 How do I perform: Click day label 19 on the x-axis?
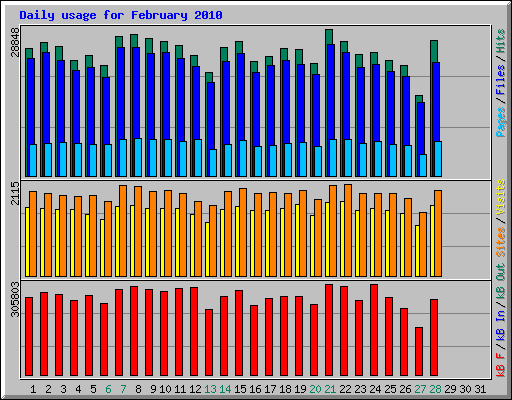tap(300, 389)
